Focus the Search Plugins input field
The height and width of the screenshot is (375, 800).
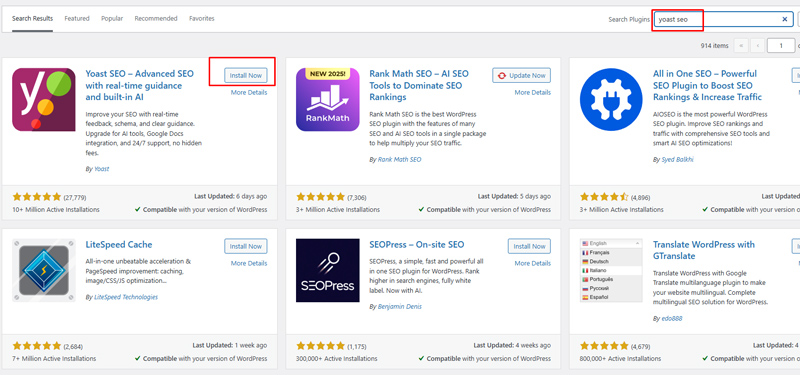click(x=724, y=19)
